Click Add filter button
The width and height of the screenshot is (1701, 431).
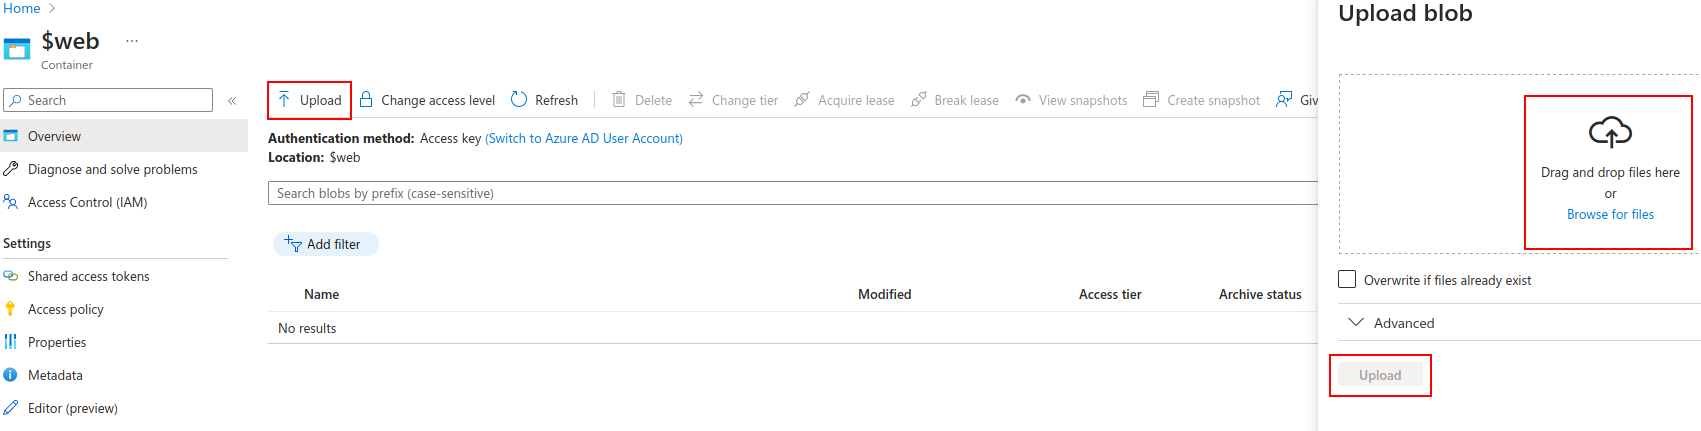click(x=326, y=244)
